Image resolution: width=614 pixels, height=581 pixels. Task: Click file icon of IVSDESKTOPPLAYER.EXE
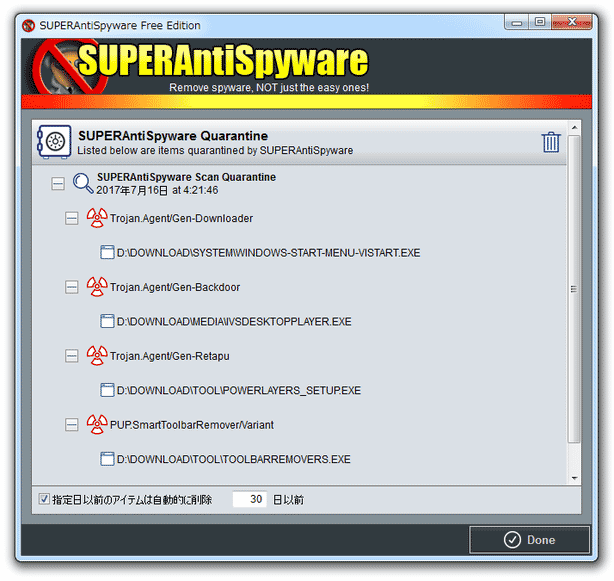pos(107,321)
